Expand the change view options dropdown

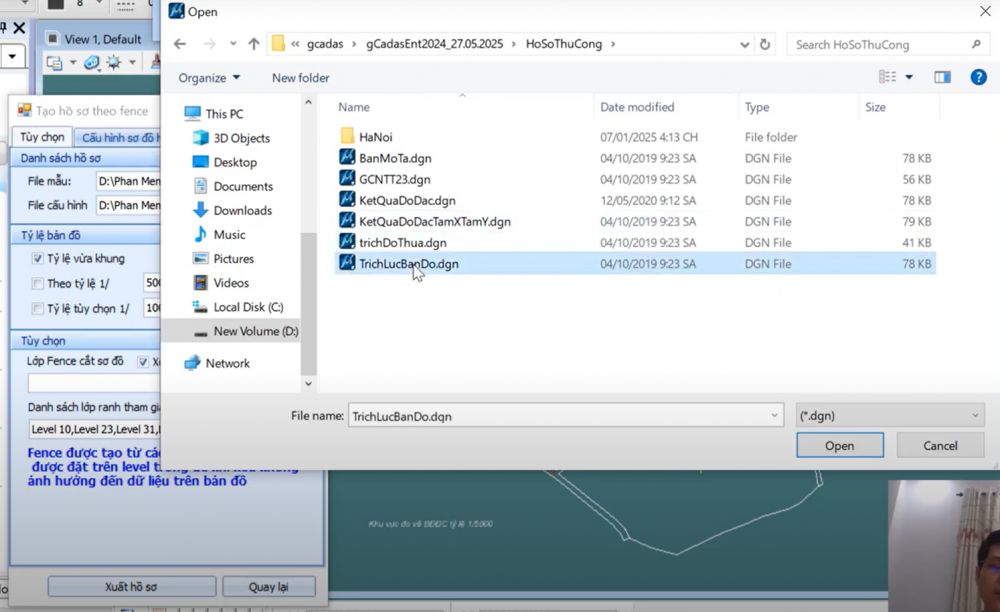tap(908, 77)
